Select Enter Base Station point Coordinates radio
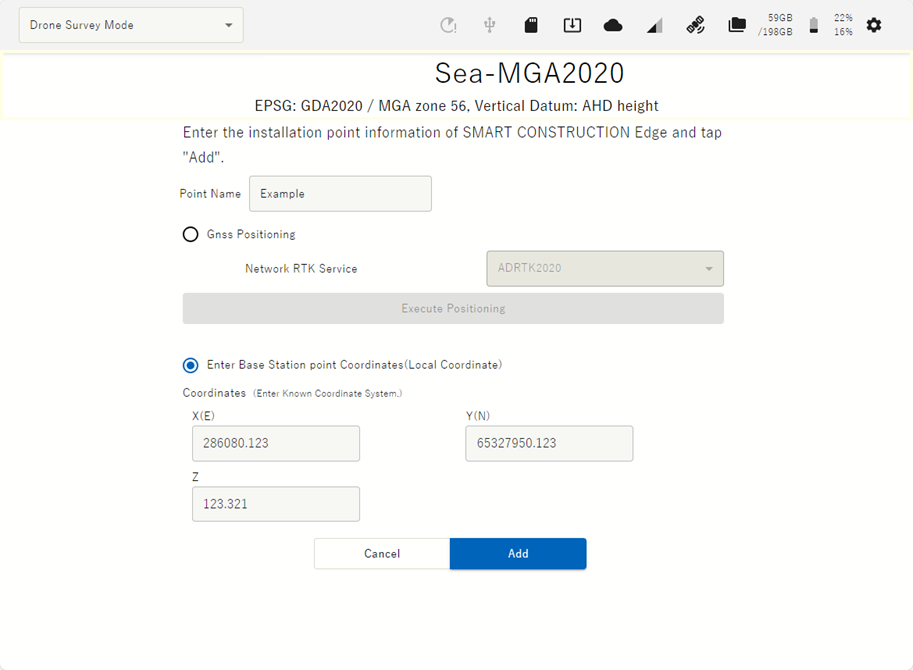 coord(190,365)
